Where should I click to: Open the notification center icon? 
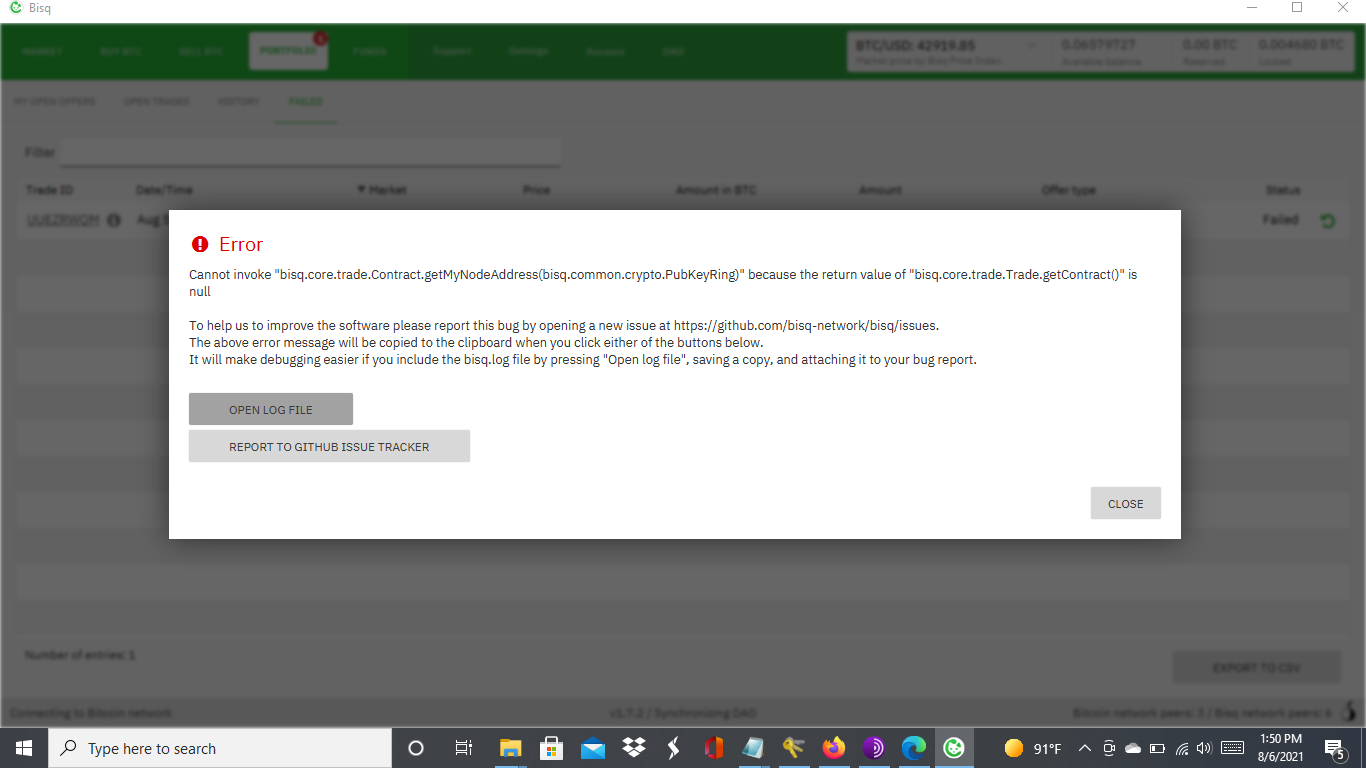(x=1334, y=748)
